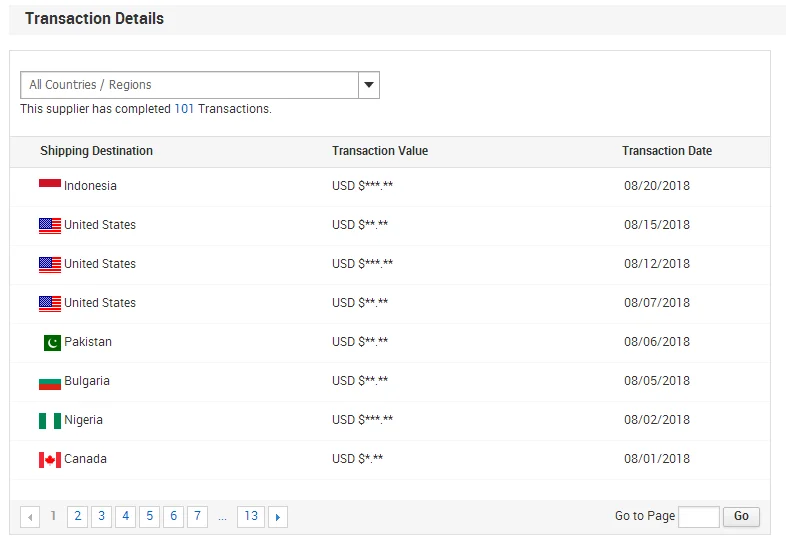This screenshot has height=549, width=786.
Task: Go to next page arrow
Action: (x=278, y=517)
